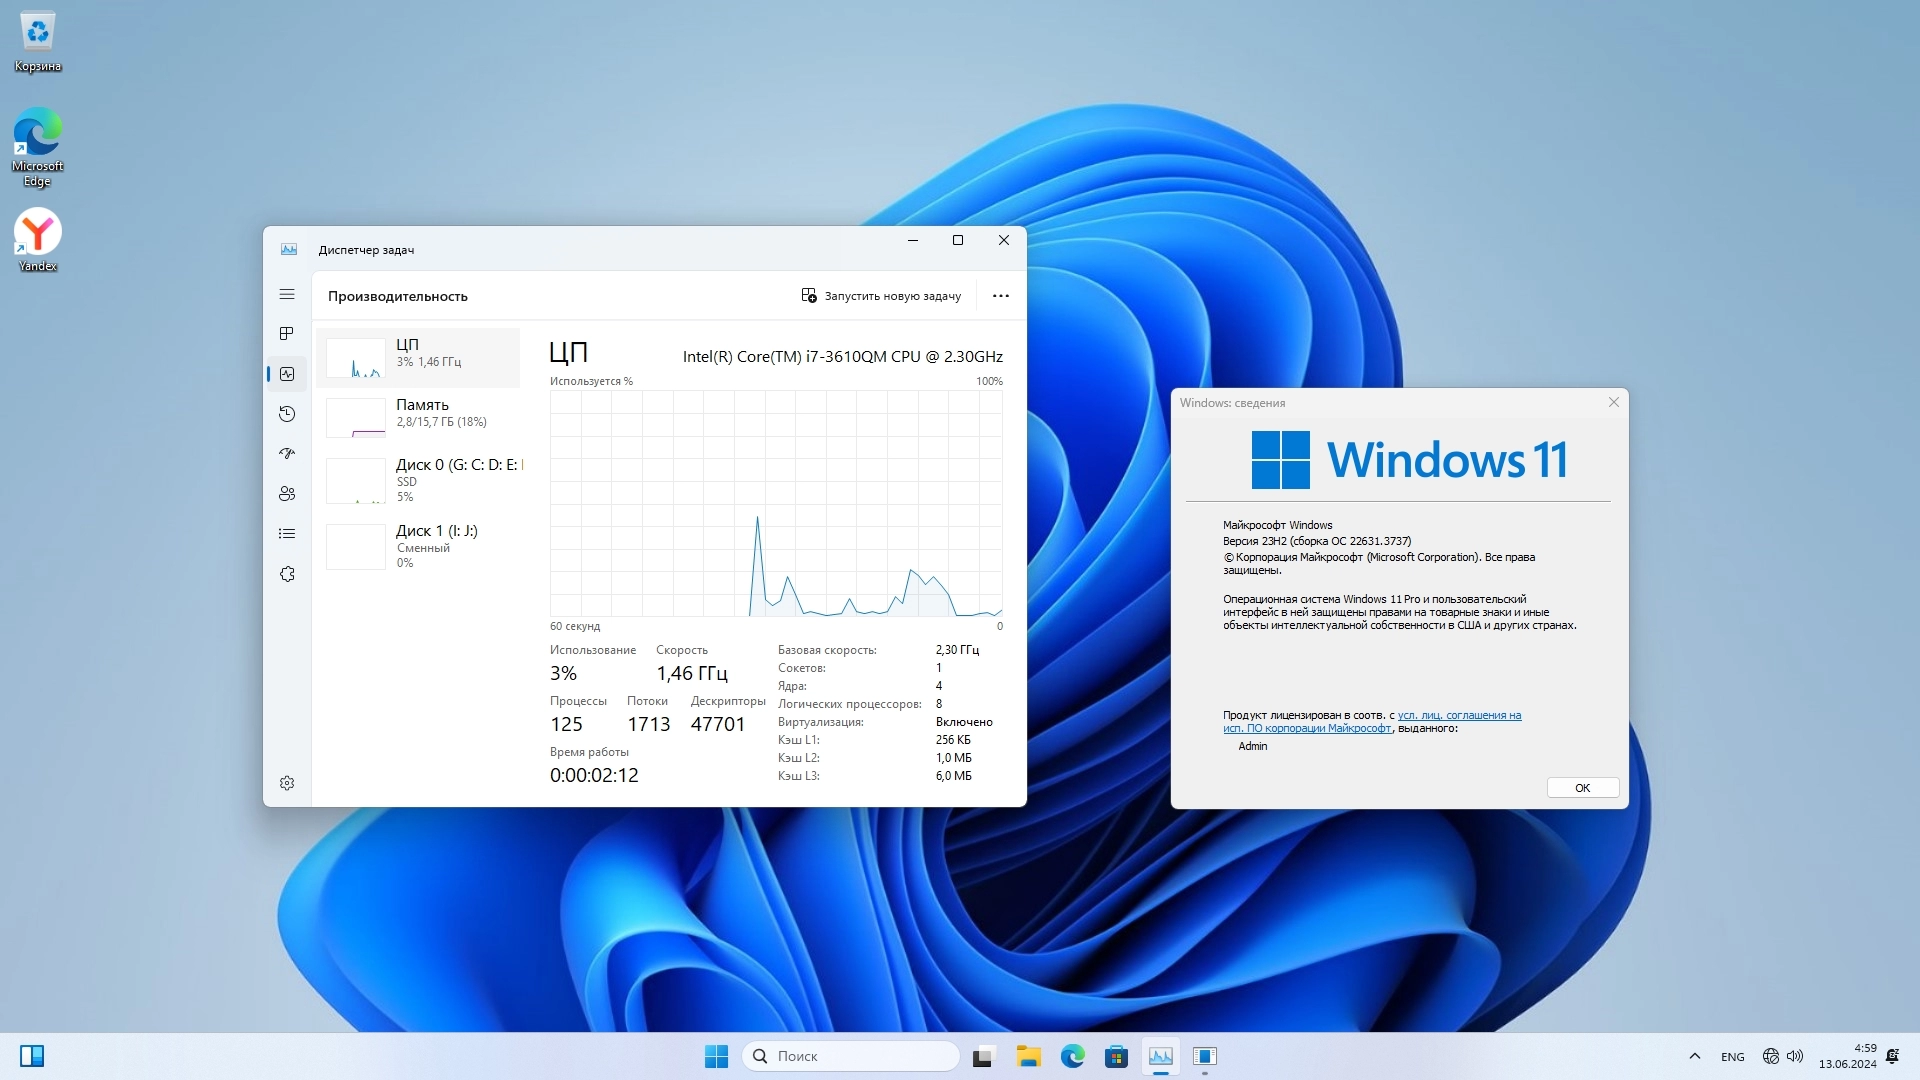The height and width of the screenshot is (1080, 1920).
Task: Open the Processes page icon in sidebar
Action: (287, 333)
